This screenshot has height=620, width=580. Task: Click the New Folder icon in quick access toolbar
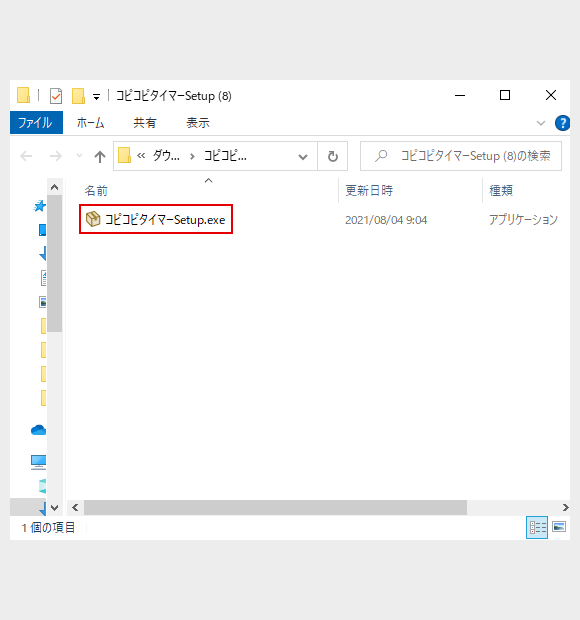point(78,96)
